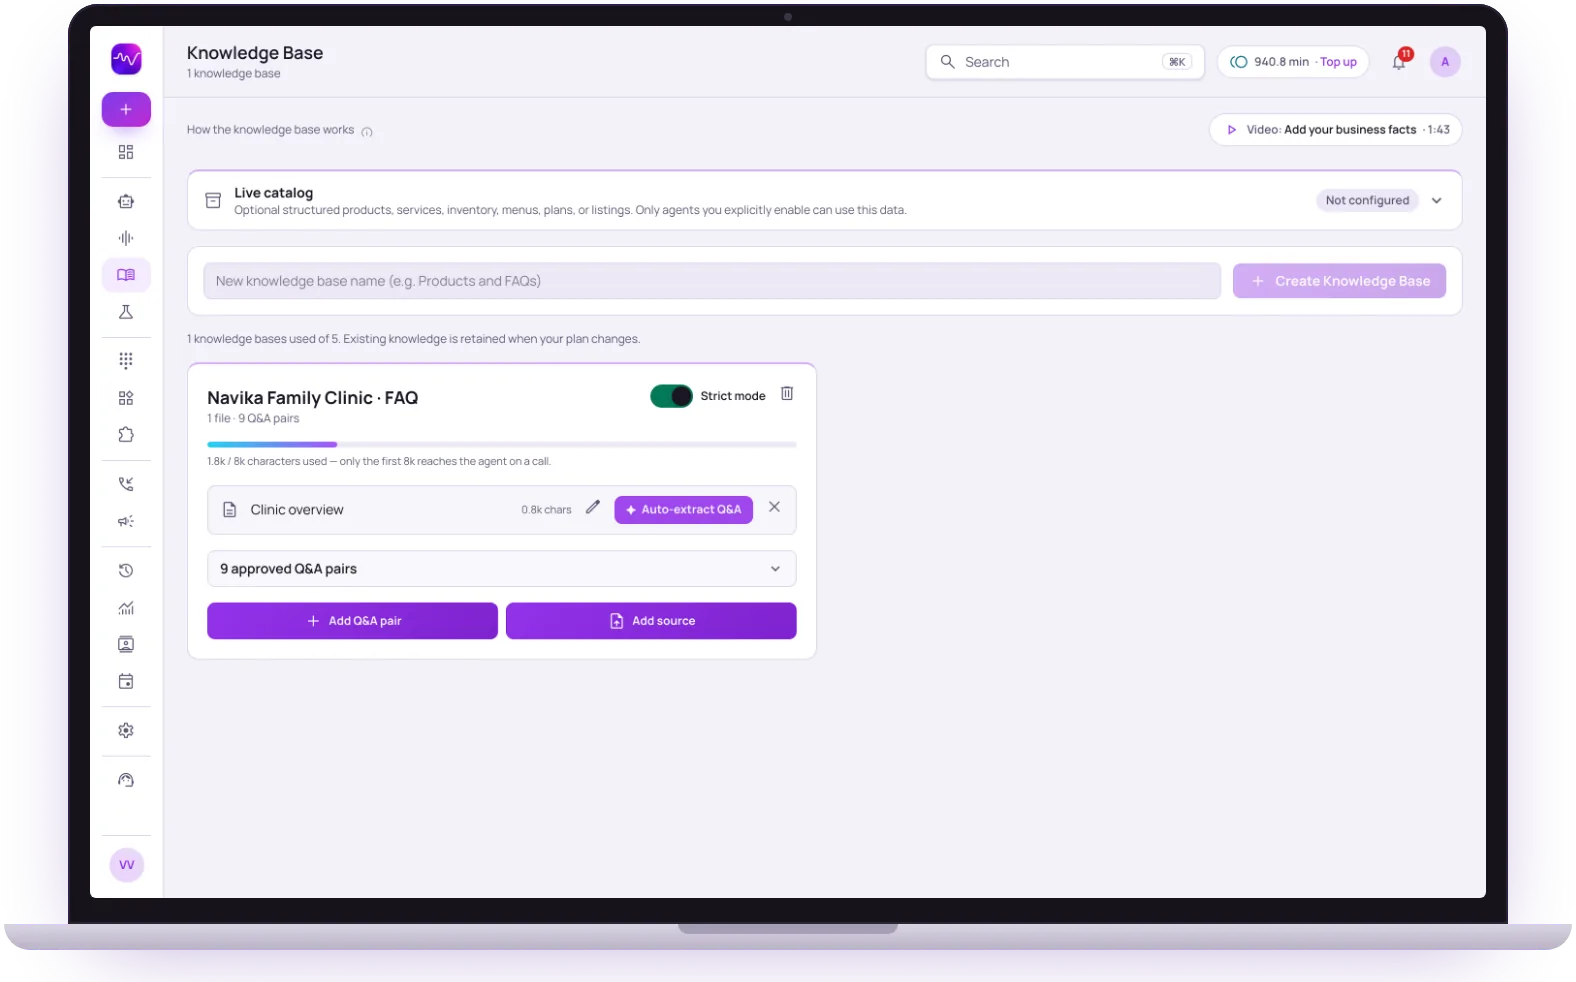Open the headset support icon in the sidebar
This screenshot has width=1576, height=982.
point(126,780)
